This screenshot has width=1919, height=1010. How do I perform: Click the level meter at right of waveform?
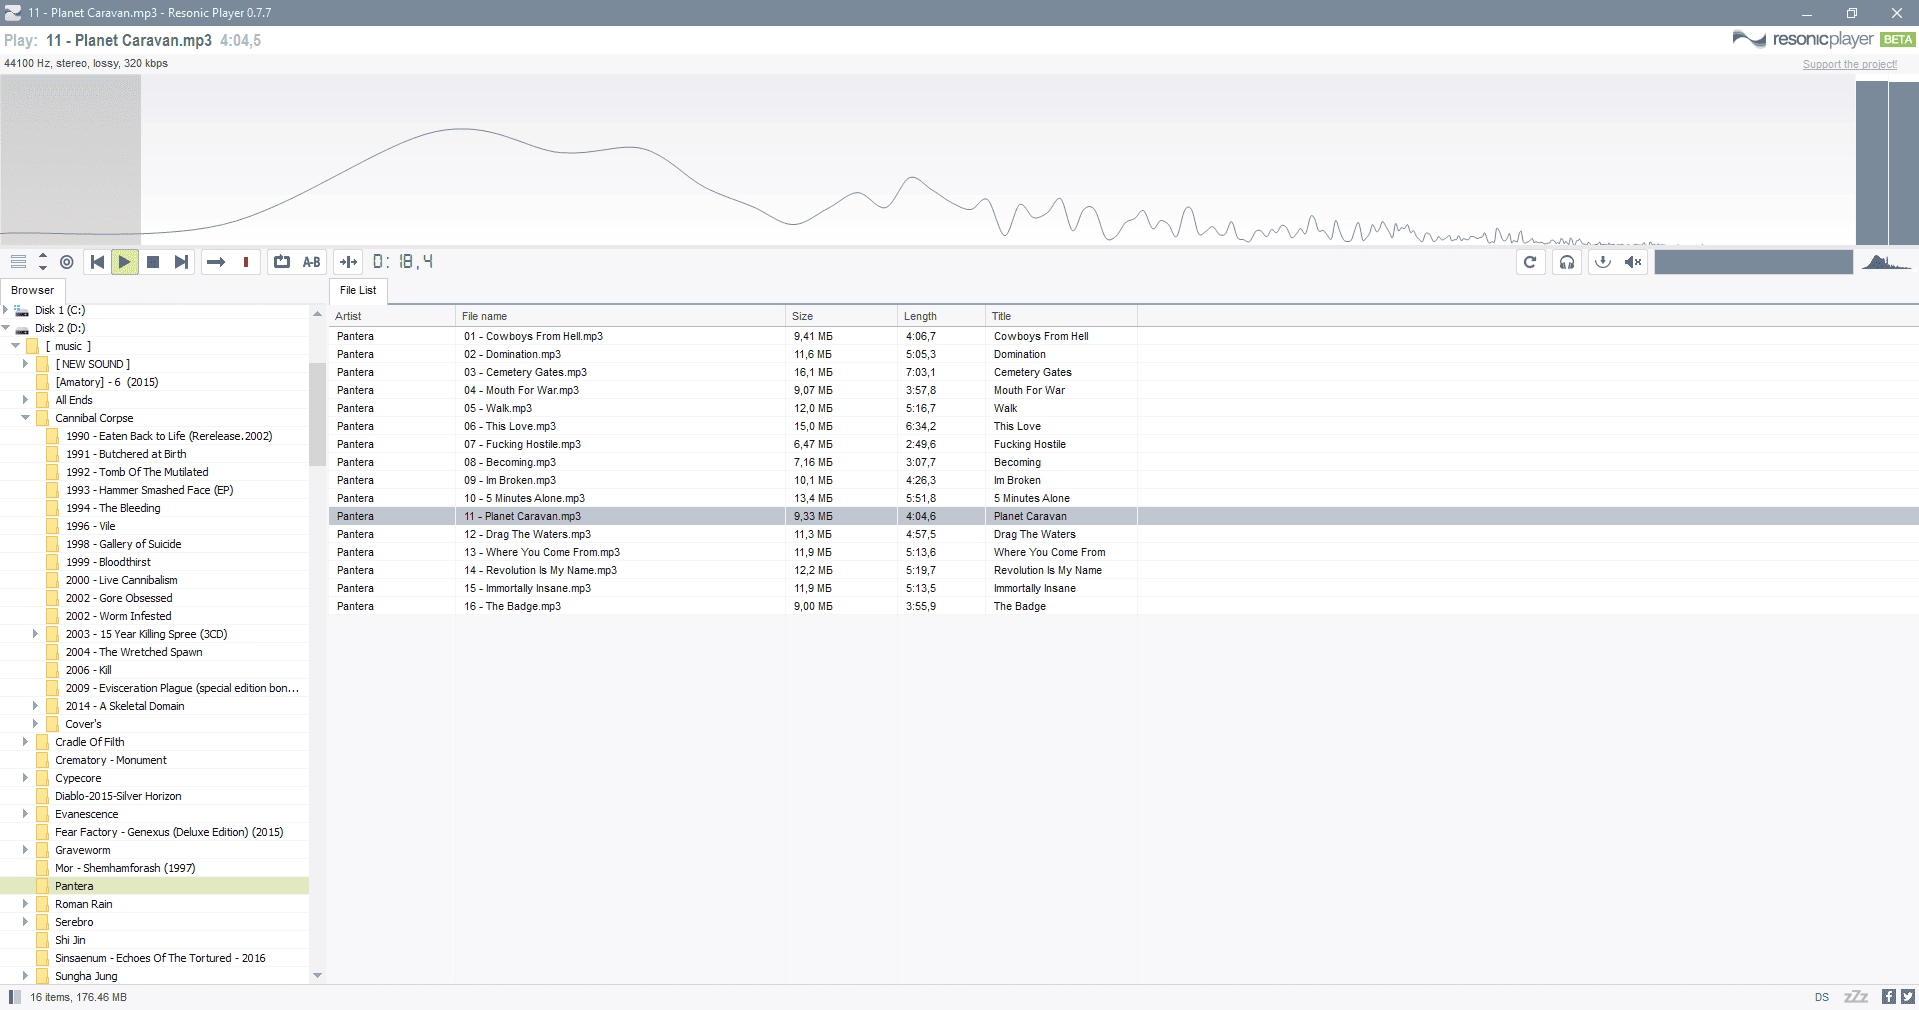pyautogui.click(x=1887, y=162)
